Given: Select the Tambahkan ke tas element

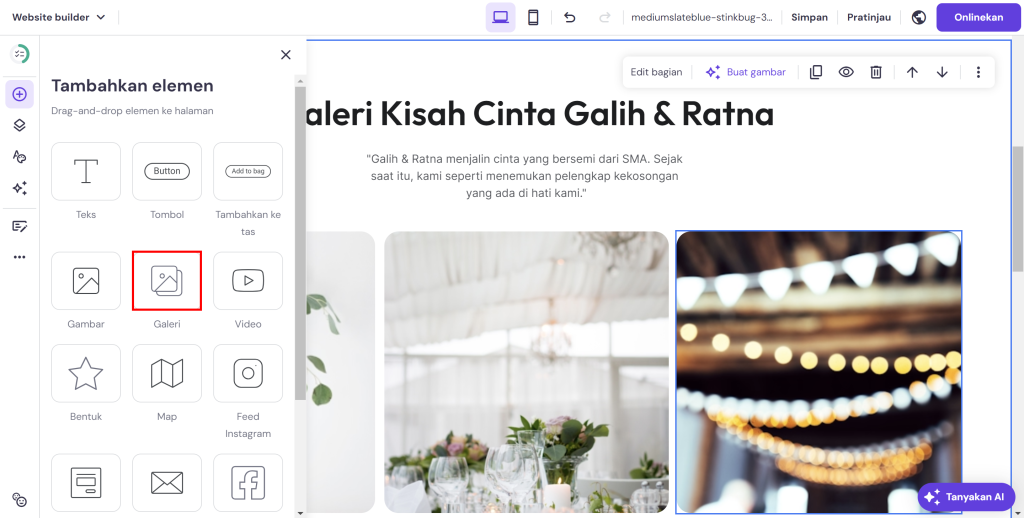Looking at the screenshot, I should [248, 171].
